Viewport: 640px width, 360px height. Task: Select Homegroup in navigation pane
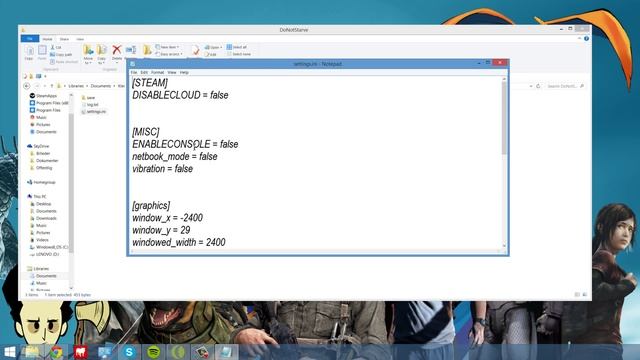[41, 182]
